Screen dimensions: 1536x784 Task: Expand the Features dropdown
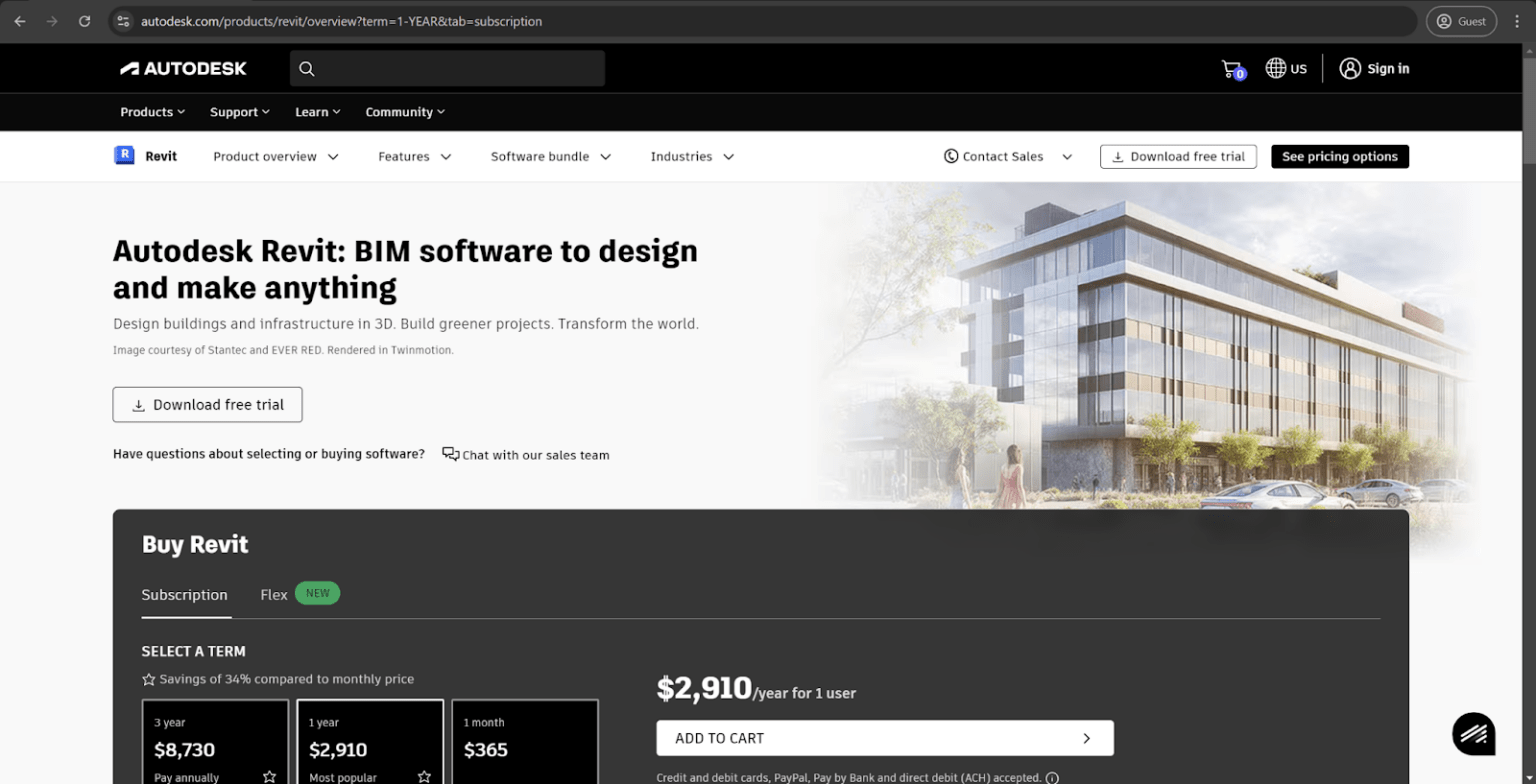point(415,156)
